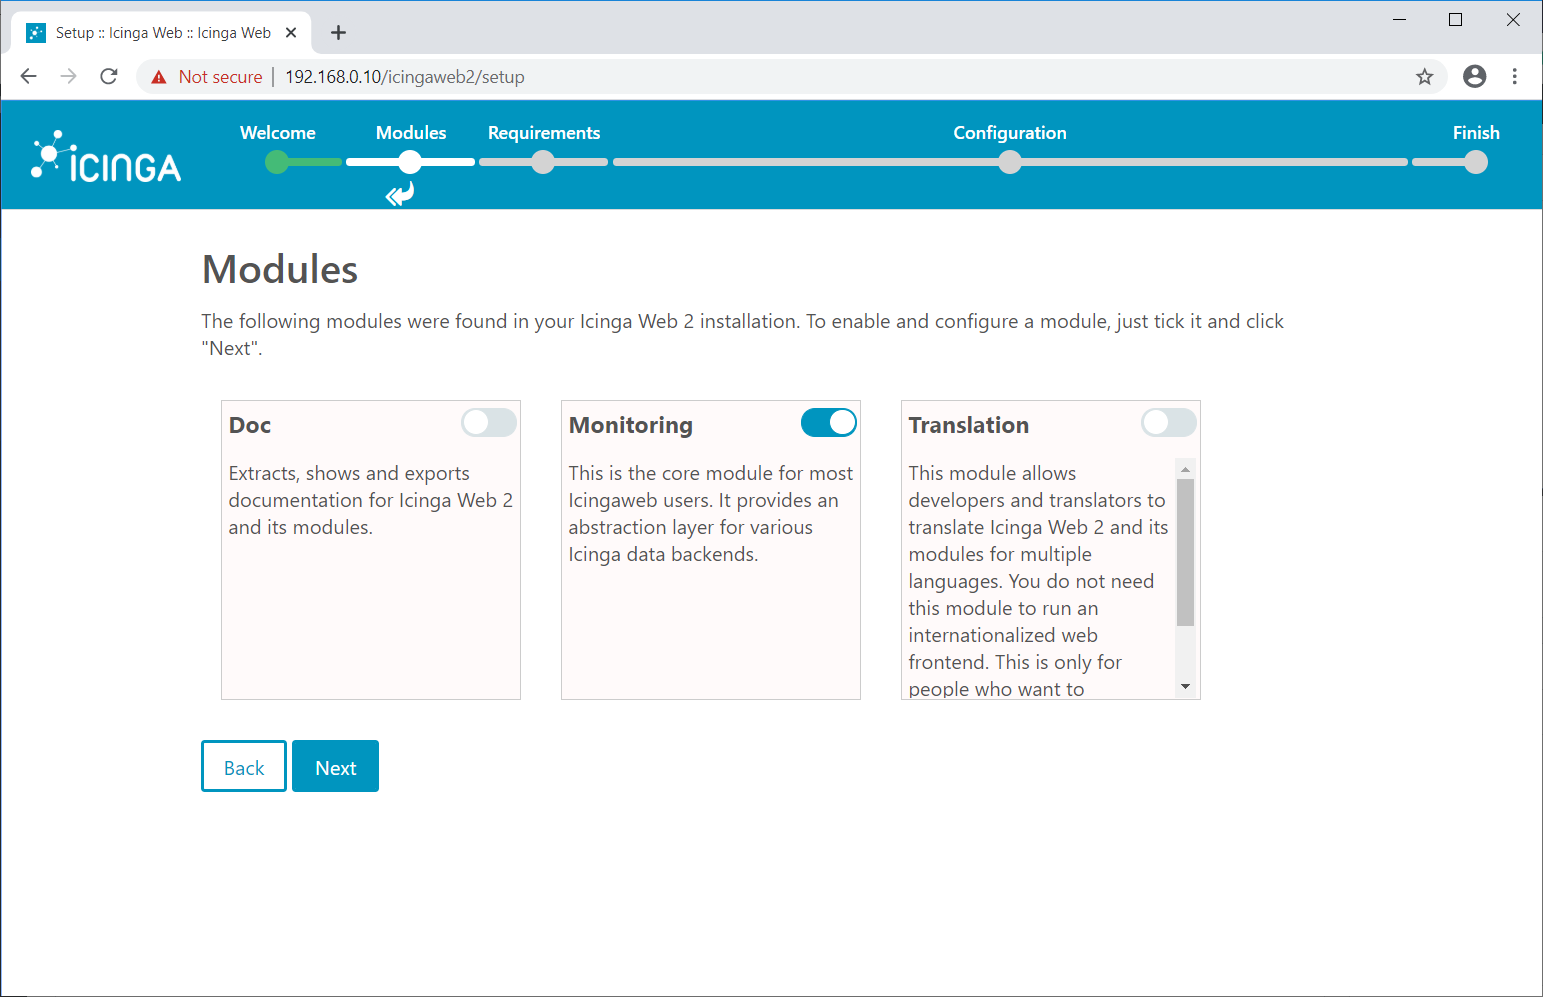Click the Translation description scrollbar thumb
Screen dimensions: 1543x997
pos(1185,552)
